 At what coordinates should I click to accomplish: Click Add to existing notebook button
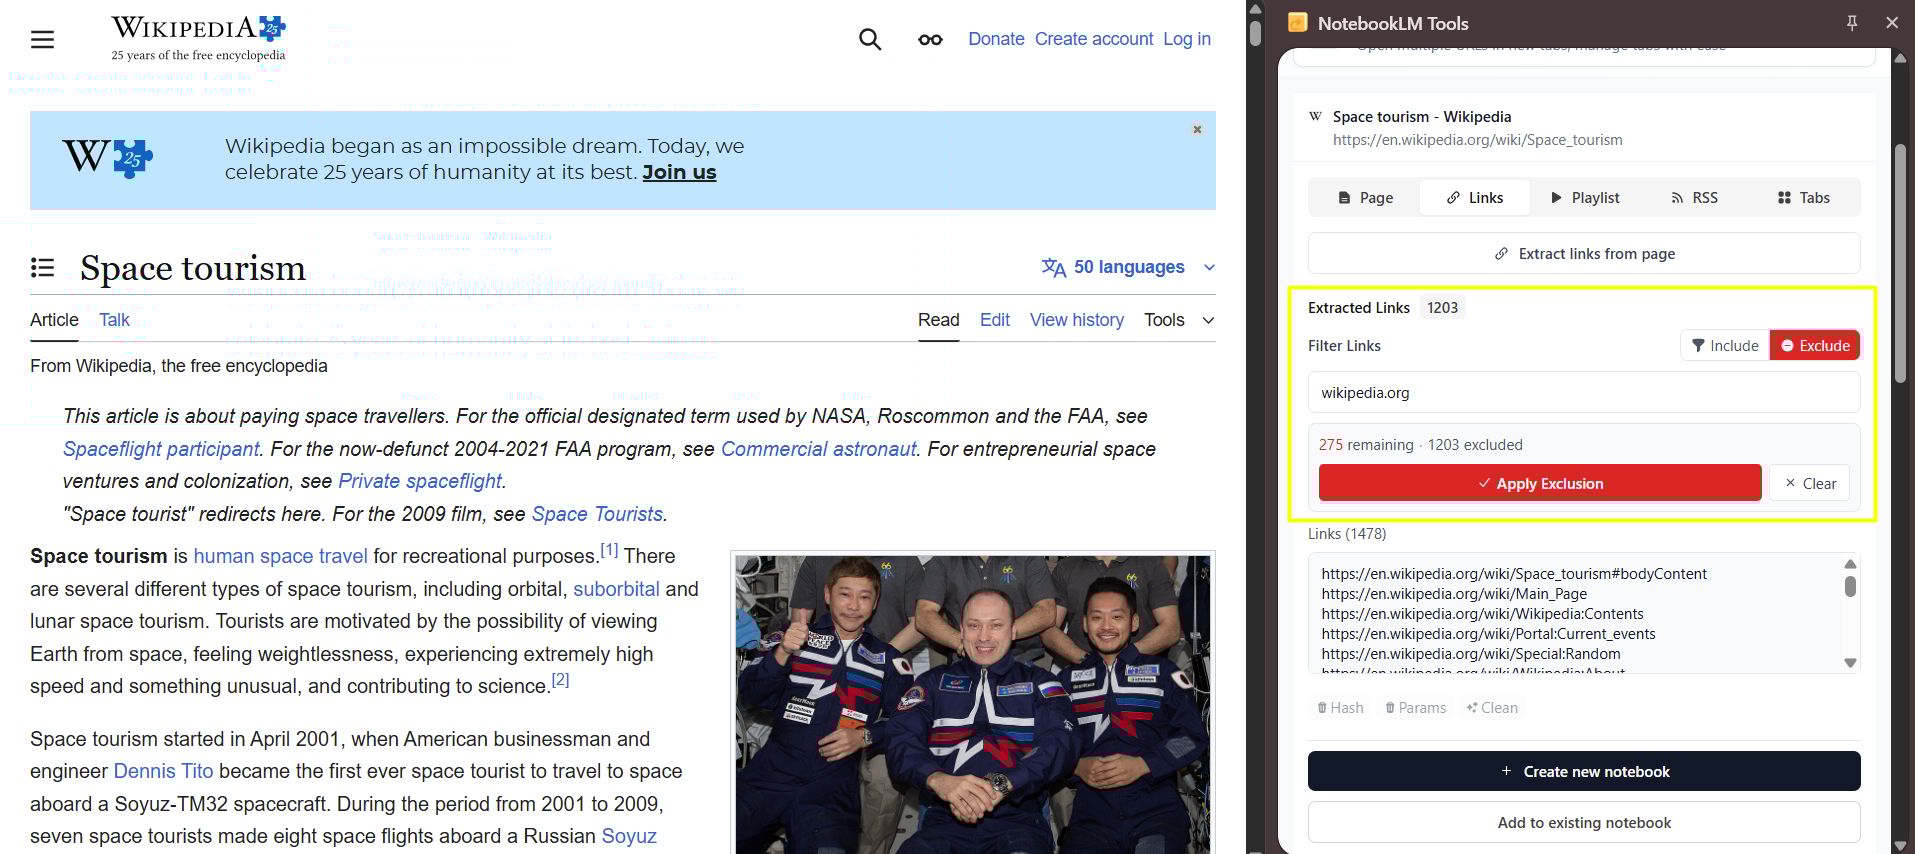1584,822
